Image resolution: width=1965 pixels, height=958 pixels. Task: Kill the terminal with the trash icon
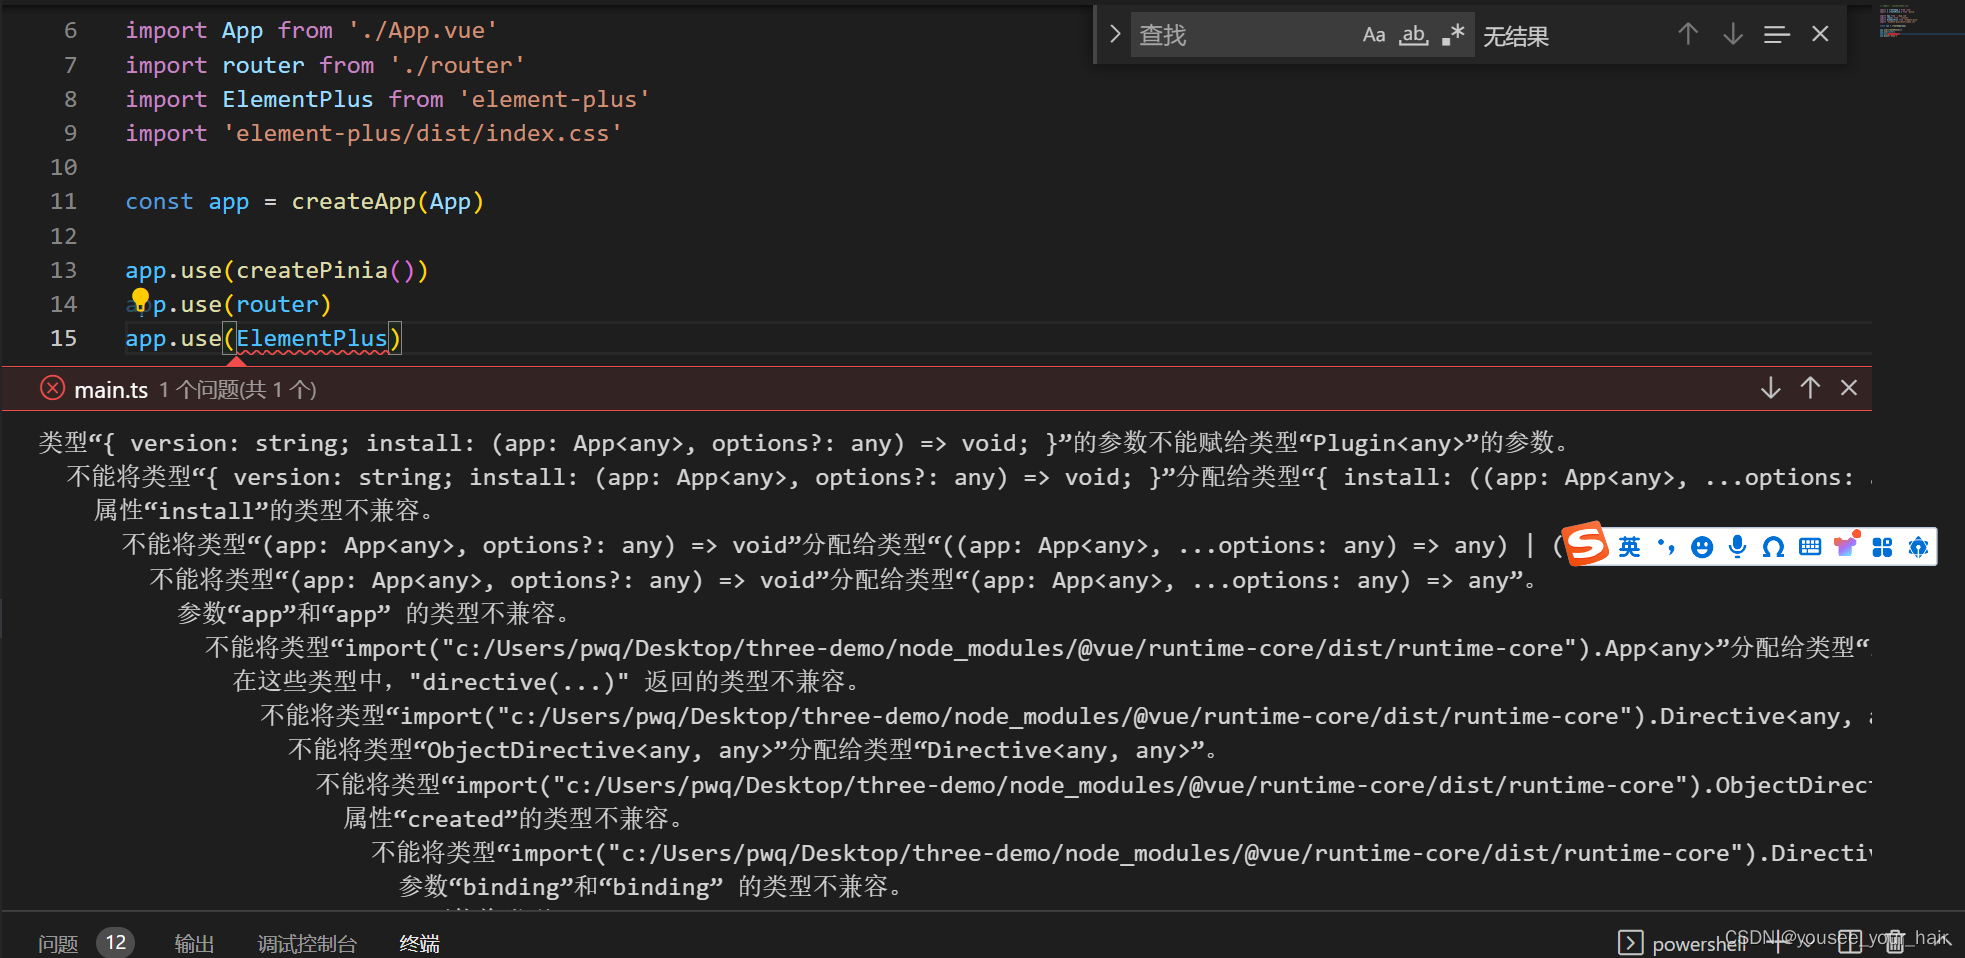[1895, 943]
